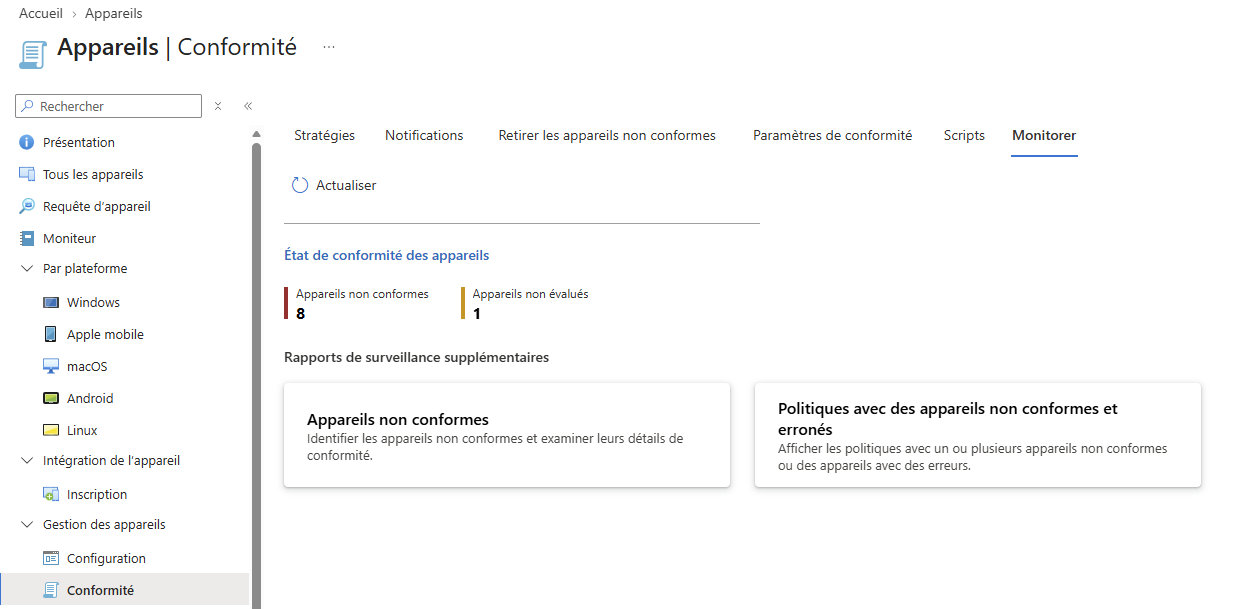Click Rapports de surveillance supplémentaires heading
This screenshot has height=609, width=1255.
coord(416,357)
